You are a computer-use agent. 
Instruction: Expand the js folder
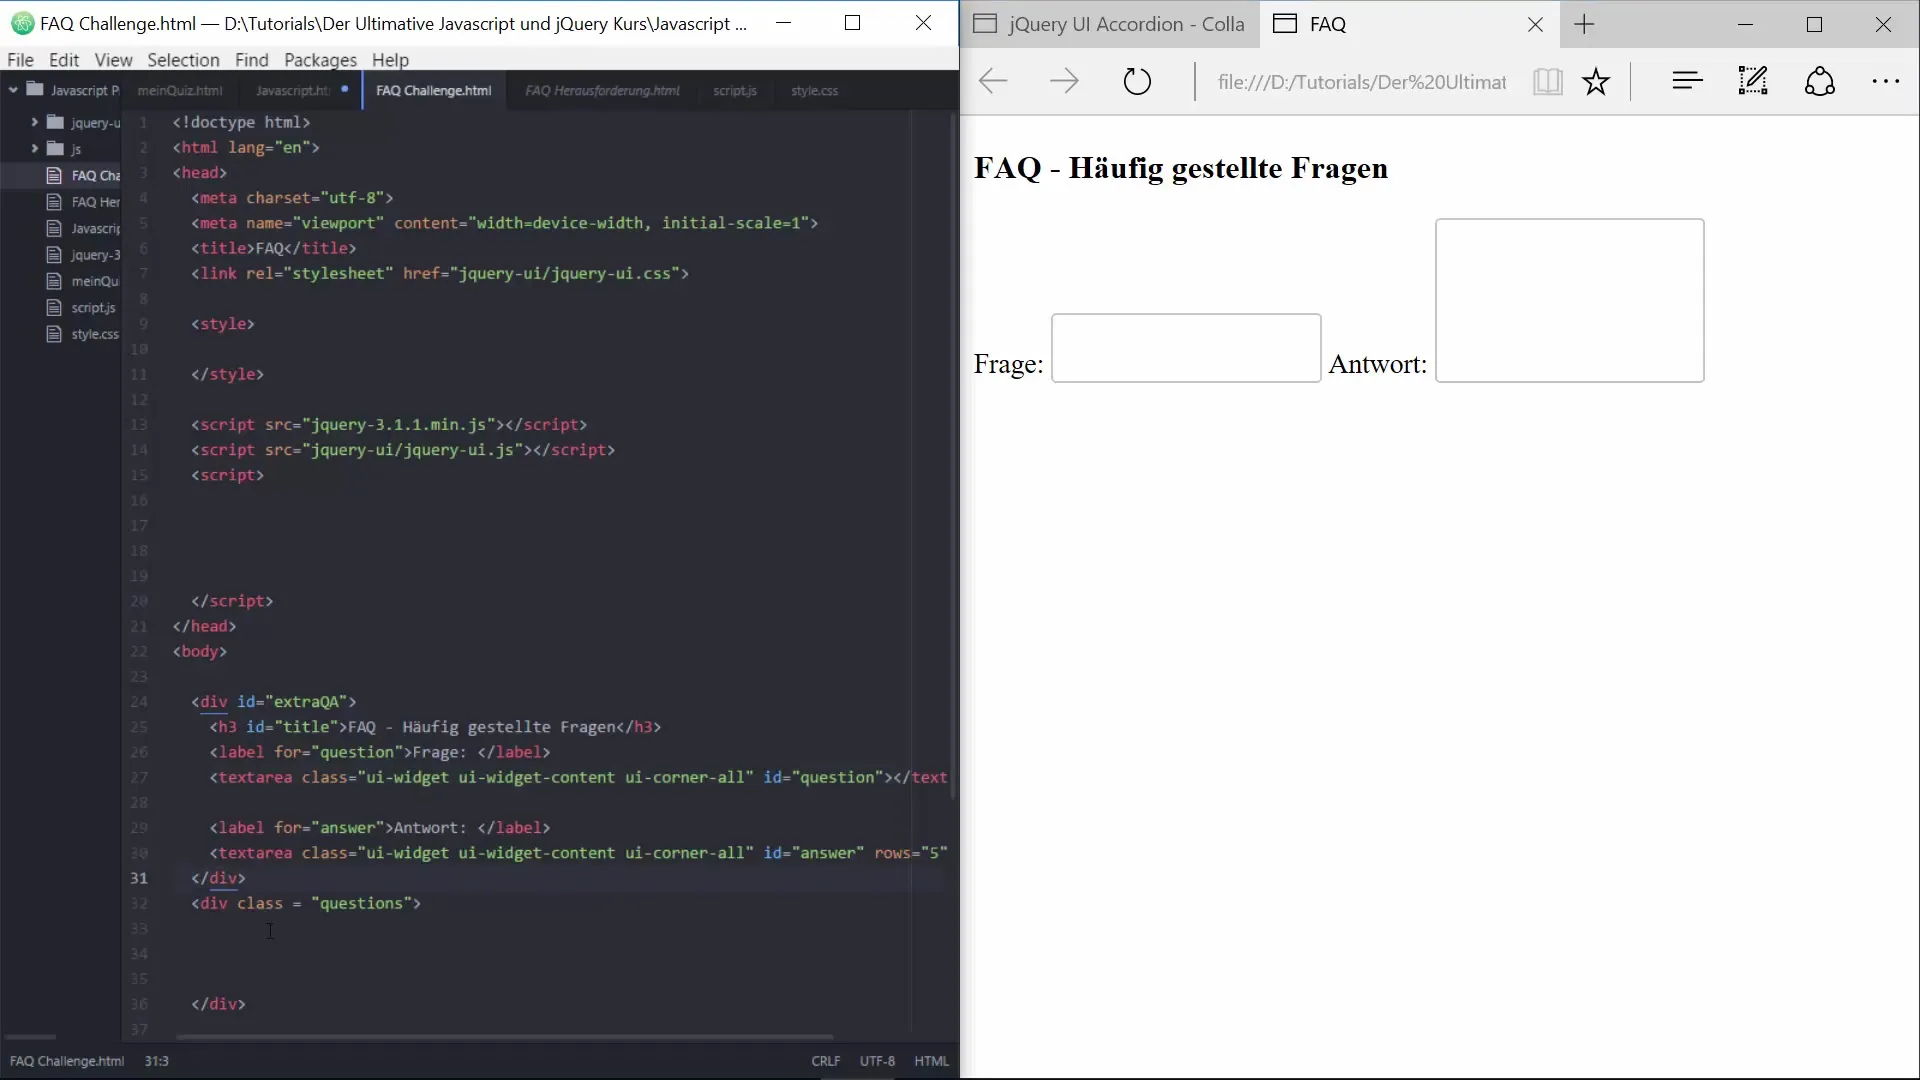34,148
